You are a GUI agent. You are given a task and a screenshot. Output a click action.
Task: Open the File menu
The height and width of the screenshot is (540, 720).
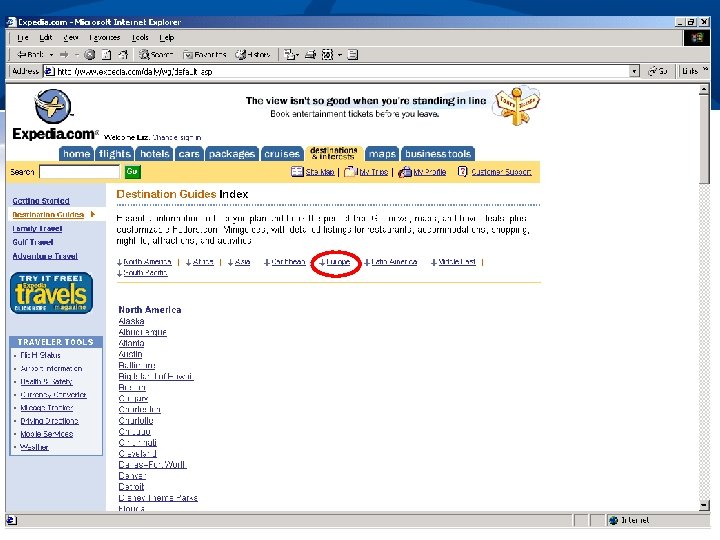coord(22,38)
